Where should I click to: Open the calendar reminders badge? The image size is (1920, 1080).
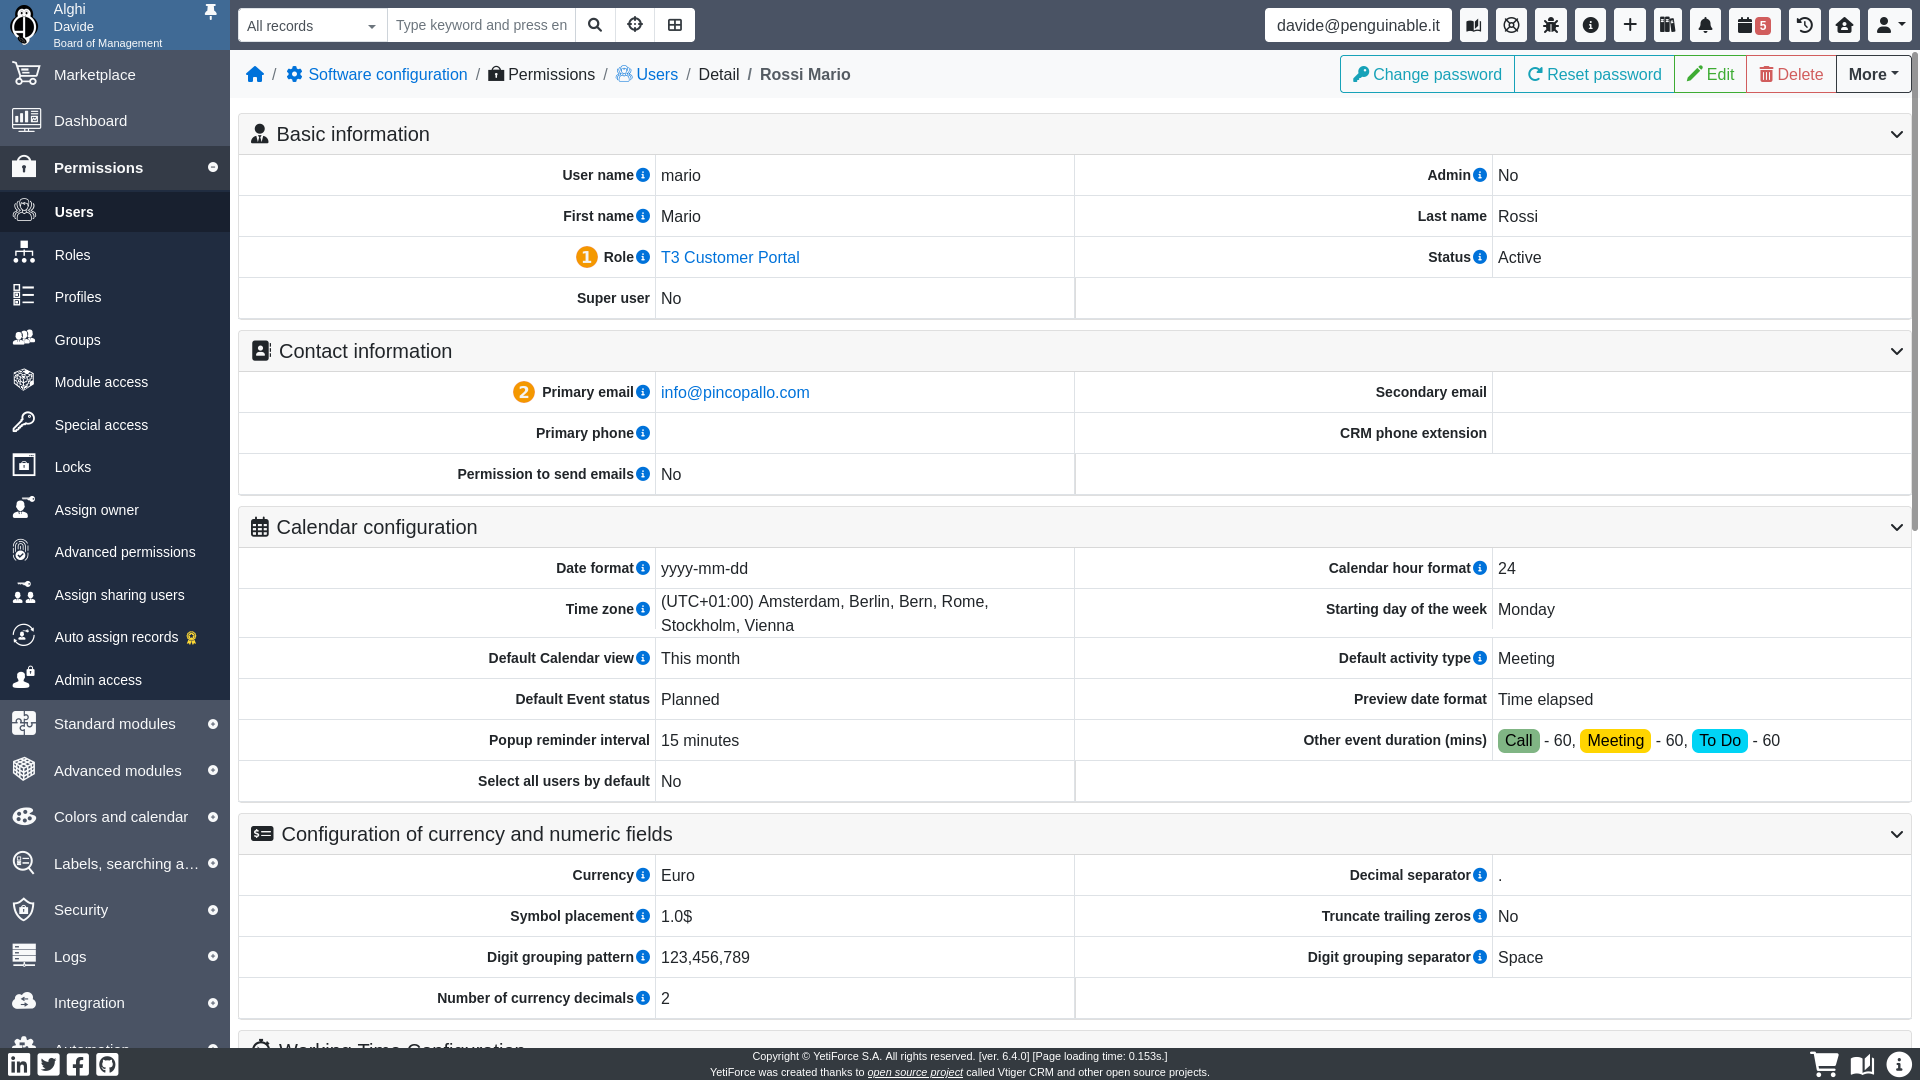(1754, 25)
